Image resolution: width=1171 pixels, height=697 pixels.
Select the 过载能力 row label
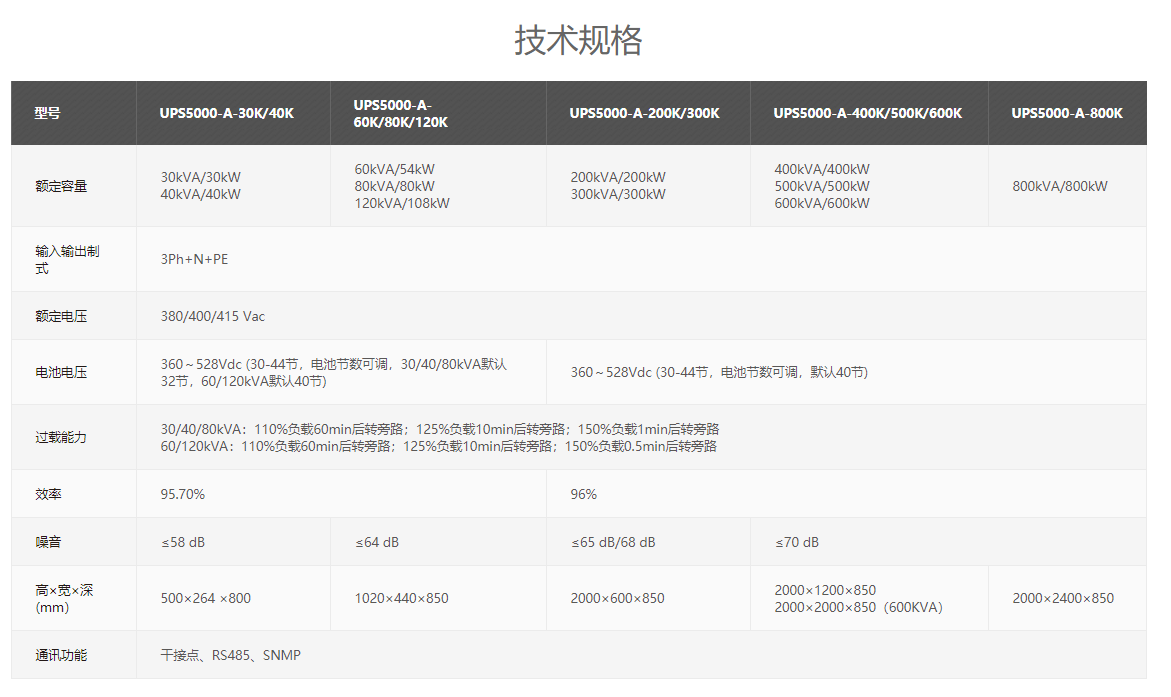pyautogui.click(x=60, y=437)
